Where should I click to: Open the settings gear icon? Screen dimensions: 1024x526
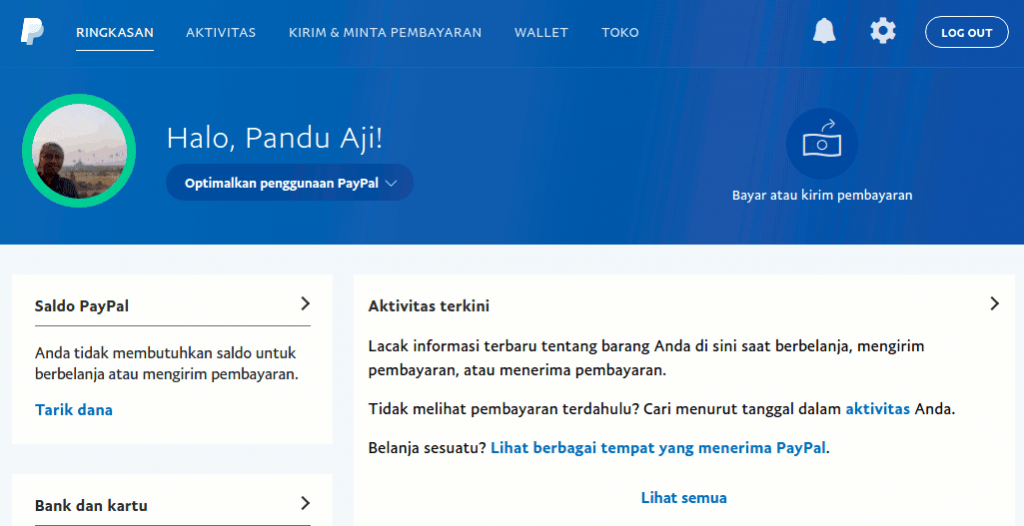pyautogui.click(x=883, y=31)
